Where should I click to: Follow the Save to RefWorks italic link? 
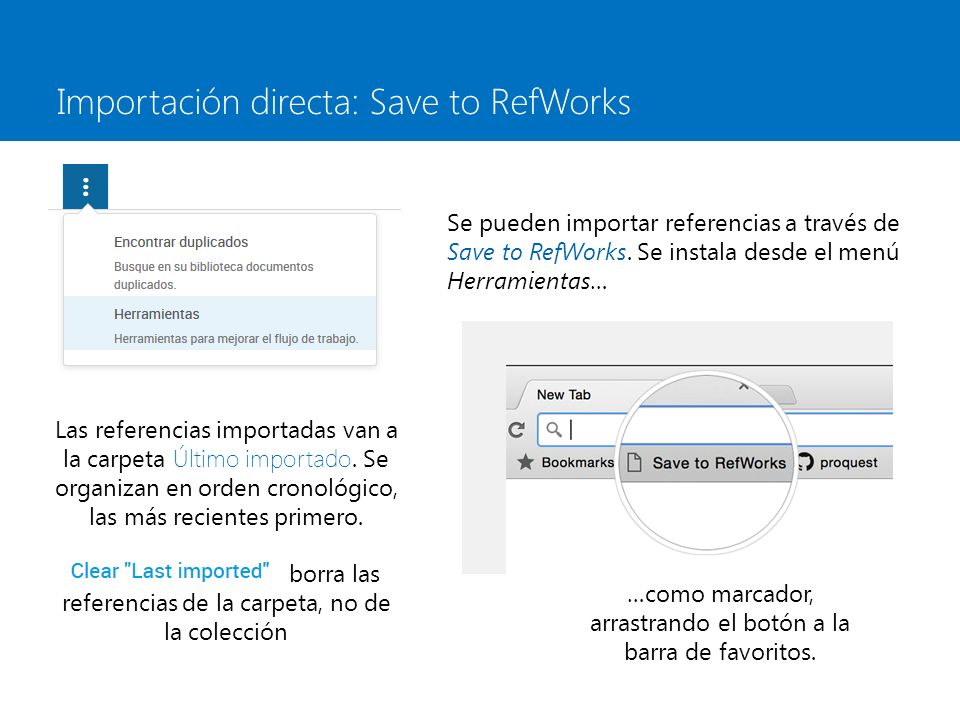click(536, 252)
